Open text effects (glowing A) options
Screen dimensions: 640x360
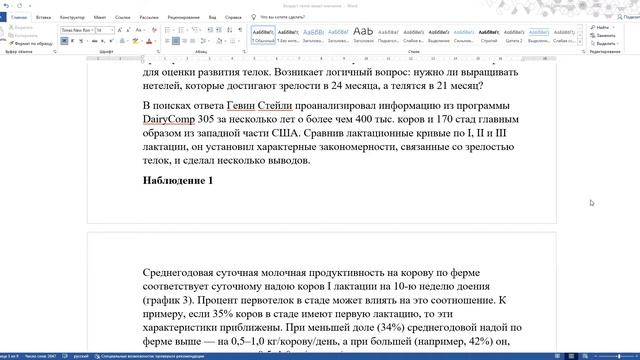(122, 41)
